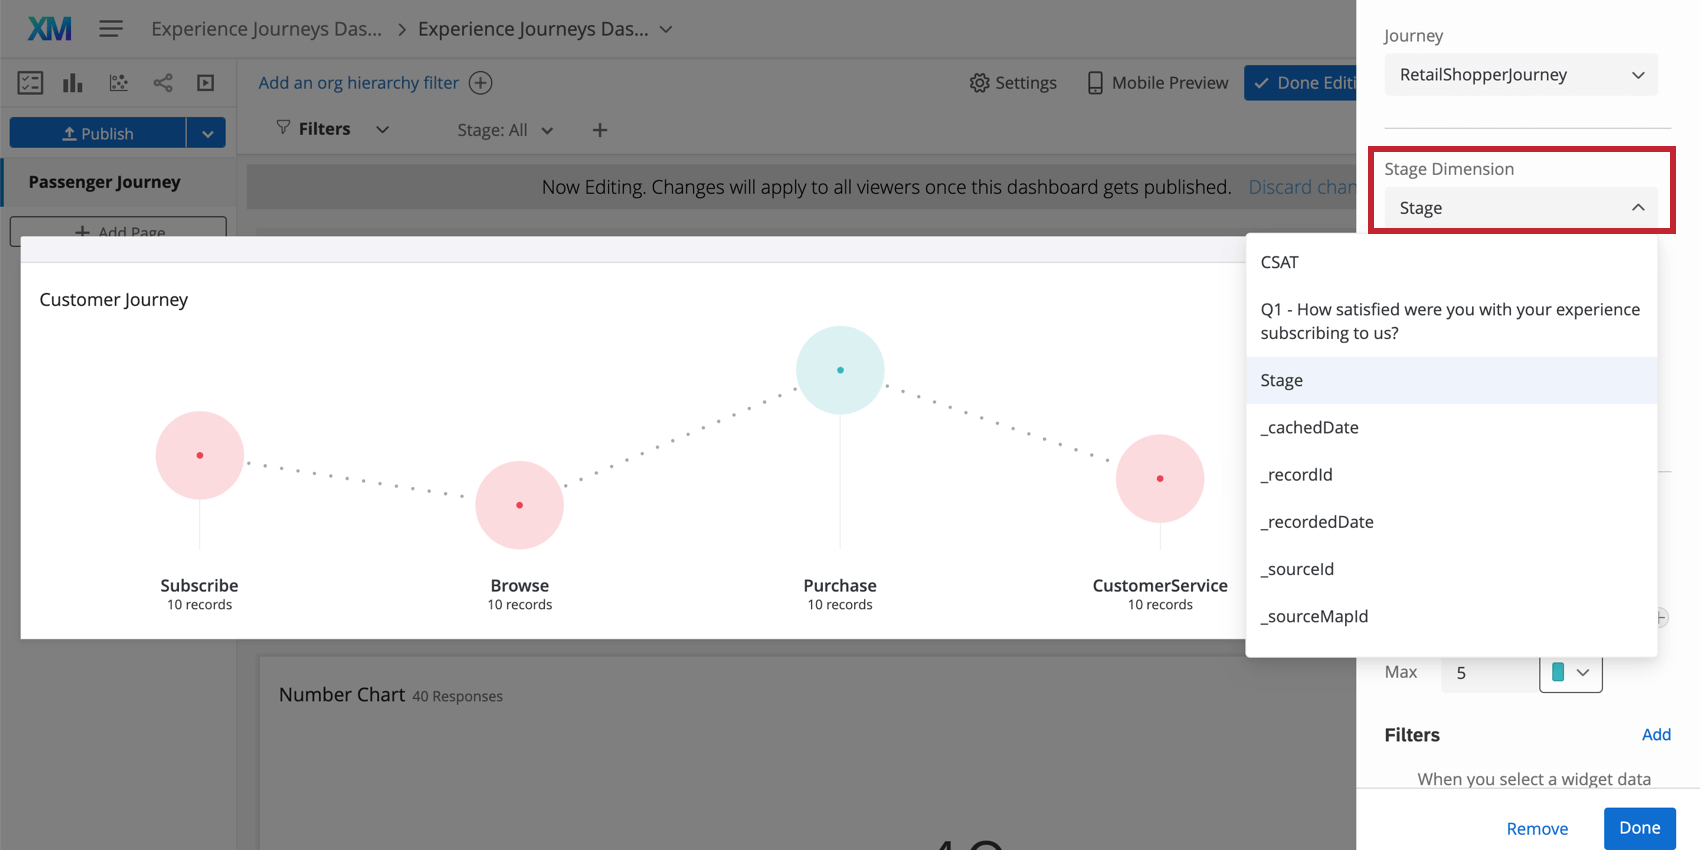Click the XM logo

pyautogui.click(x=49, y=29)
